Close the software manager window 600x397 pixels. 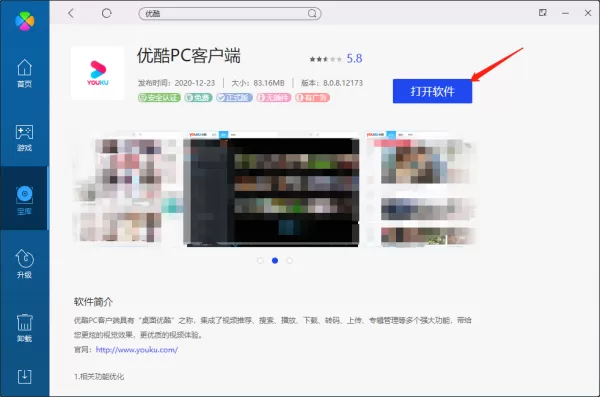[588, 13]
